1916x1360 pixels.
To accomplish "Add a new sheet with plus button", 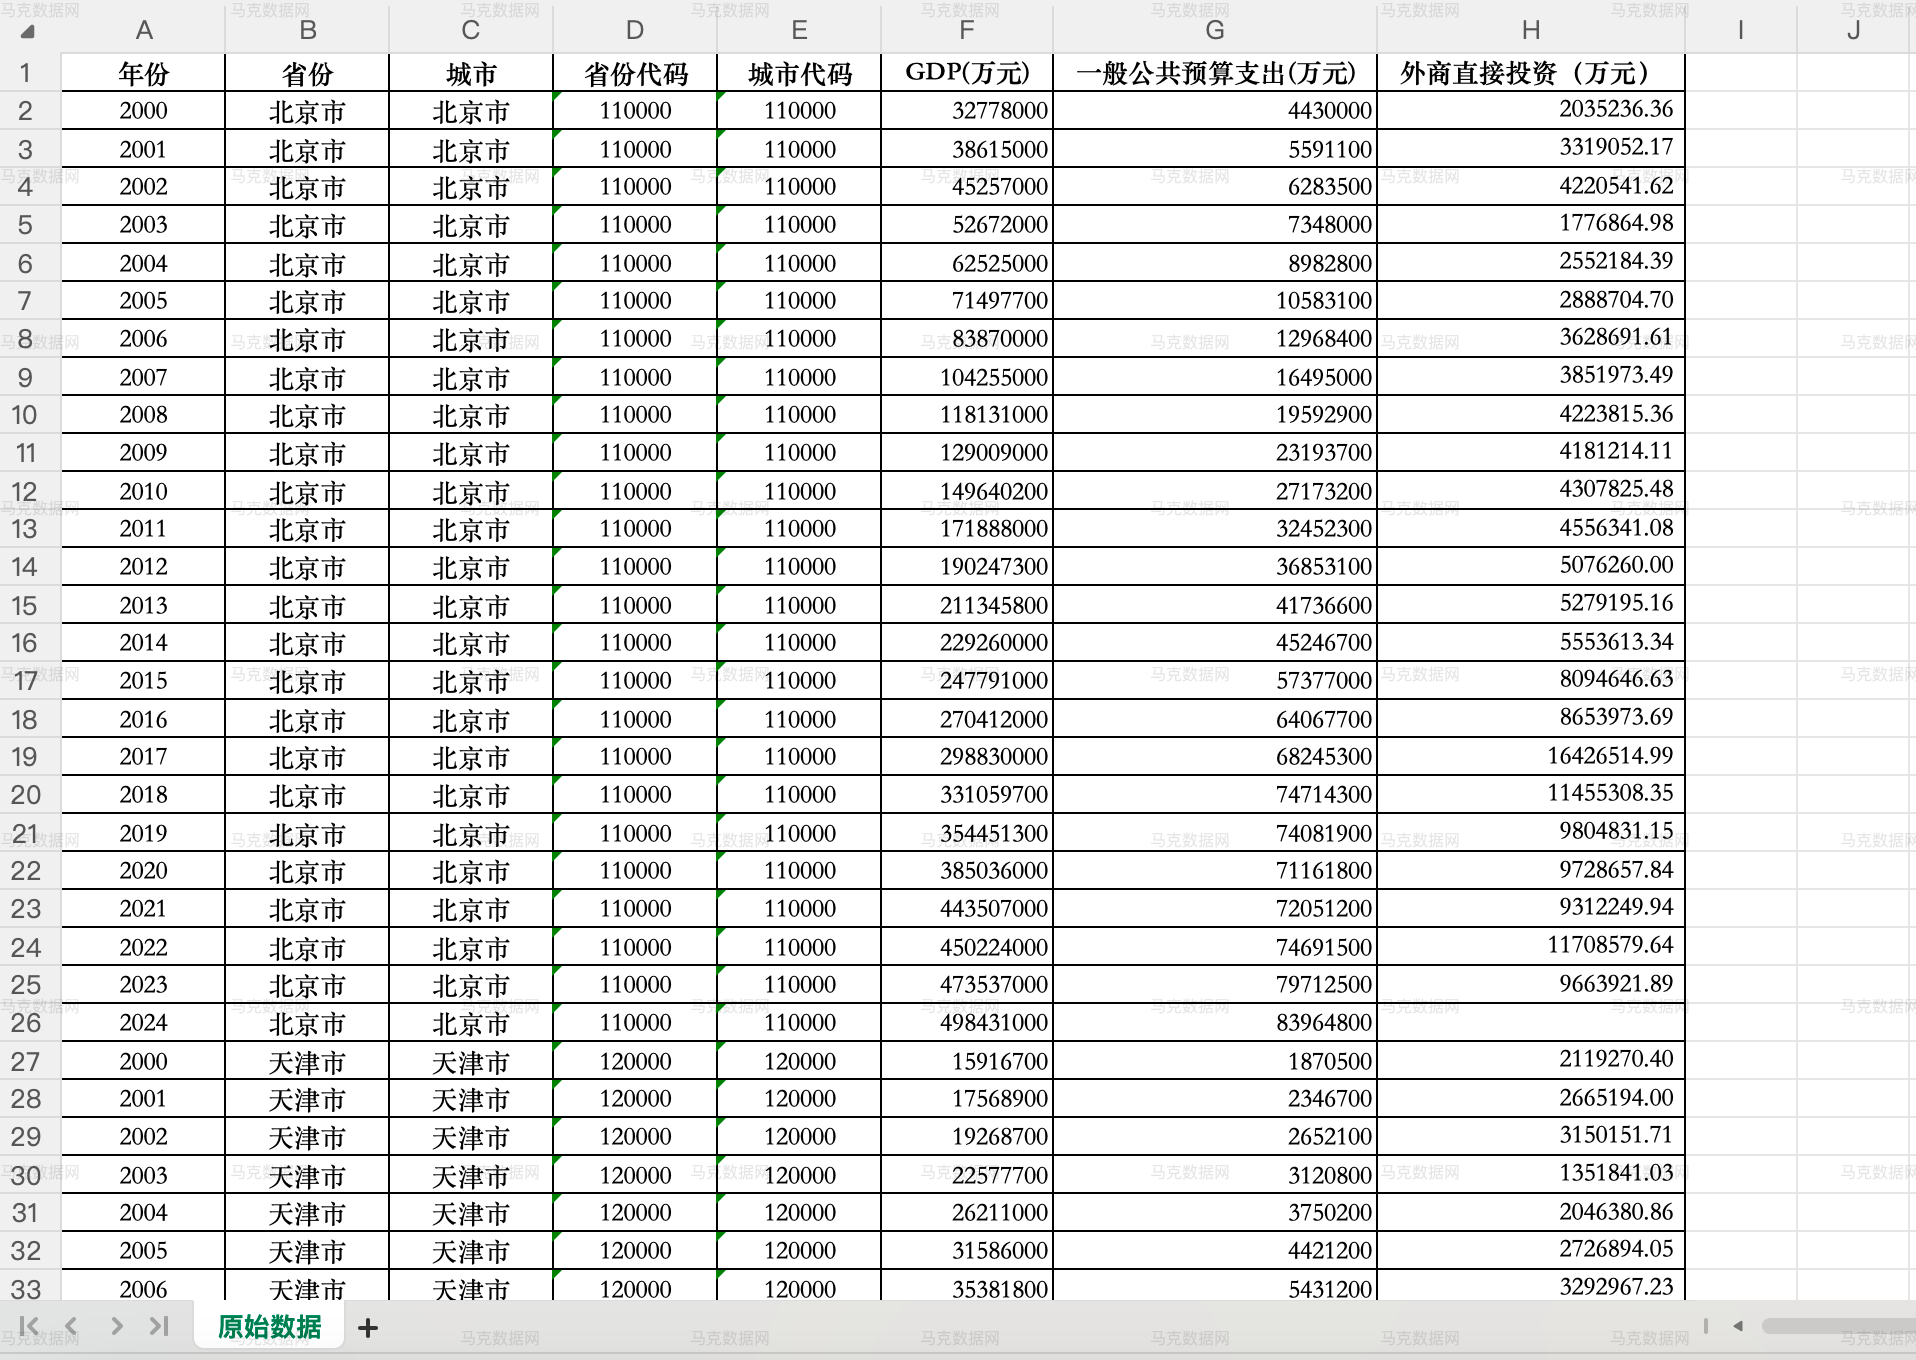I will coord(368,1327).
